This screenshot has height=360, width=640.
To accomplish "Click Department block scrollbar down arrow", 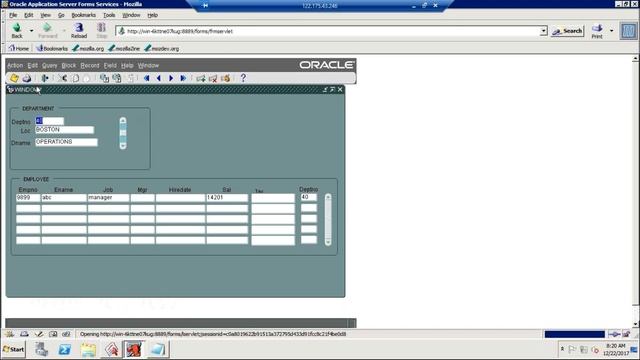I will click(123, 145).
